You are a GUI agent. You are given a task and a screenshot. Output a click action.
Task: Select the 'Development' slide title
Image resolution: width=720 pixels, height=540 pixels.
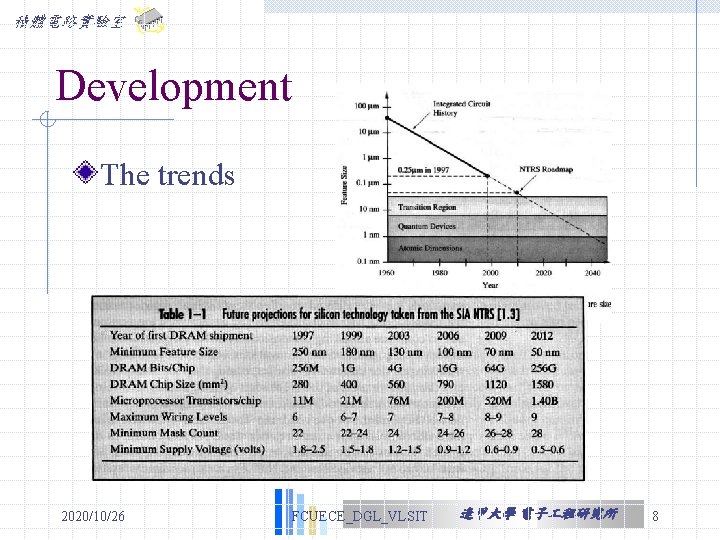[x=174, y=86]
